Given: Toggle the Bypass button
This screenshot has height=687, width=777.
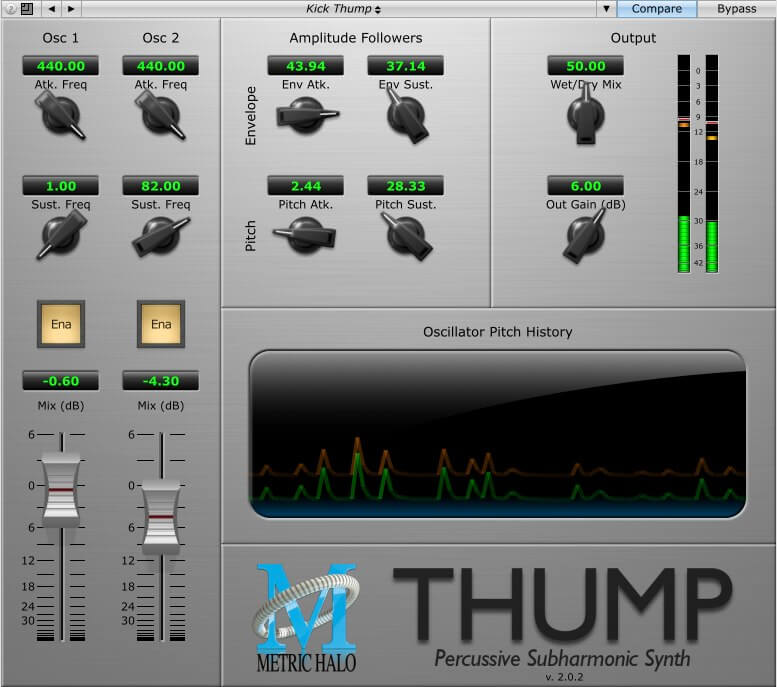Looking at the screenshot, I should pyautogui.click(x=736, y=9).
